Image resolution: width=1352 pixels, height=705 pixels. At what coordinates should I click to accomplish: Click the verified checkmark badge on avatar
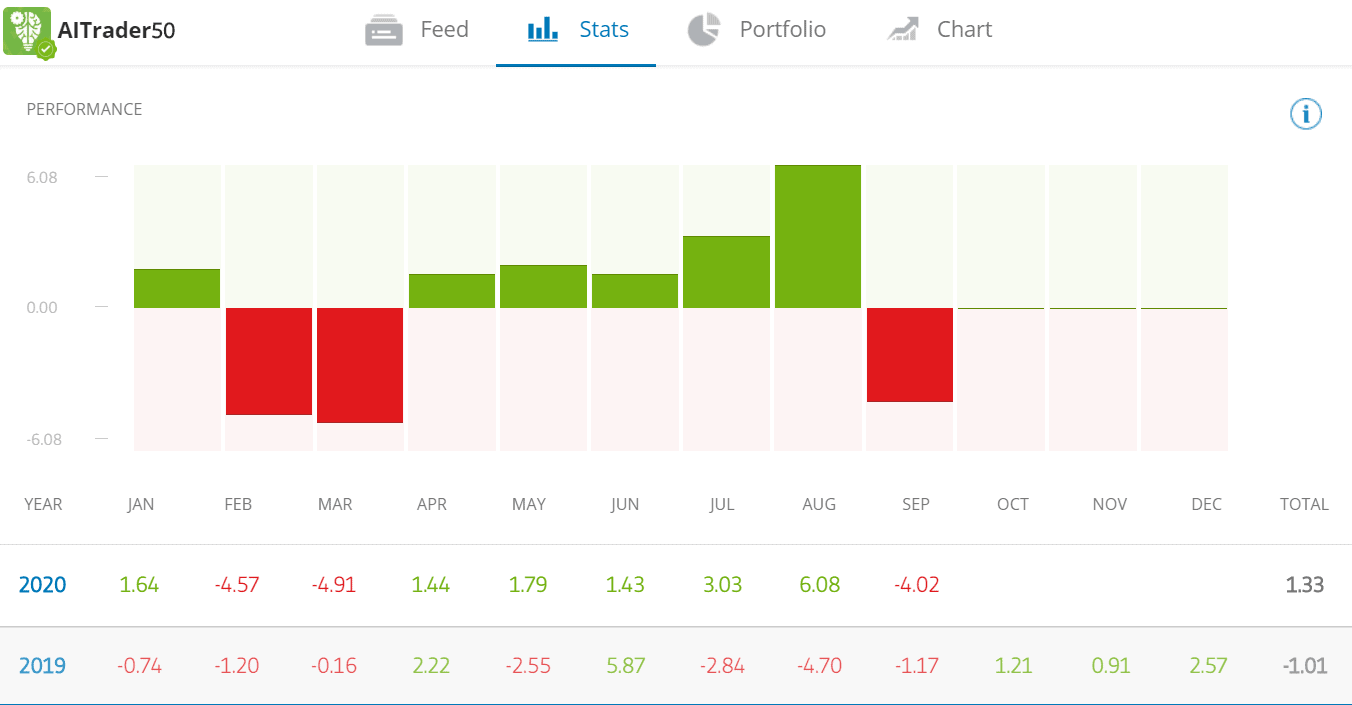[x=46, y=49]
